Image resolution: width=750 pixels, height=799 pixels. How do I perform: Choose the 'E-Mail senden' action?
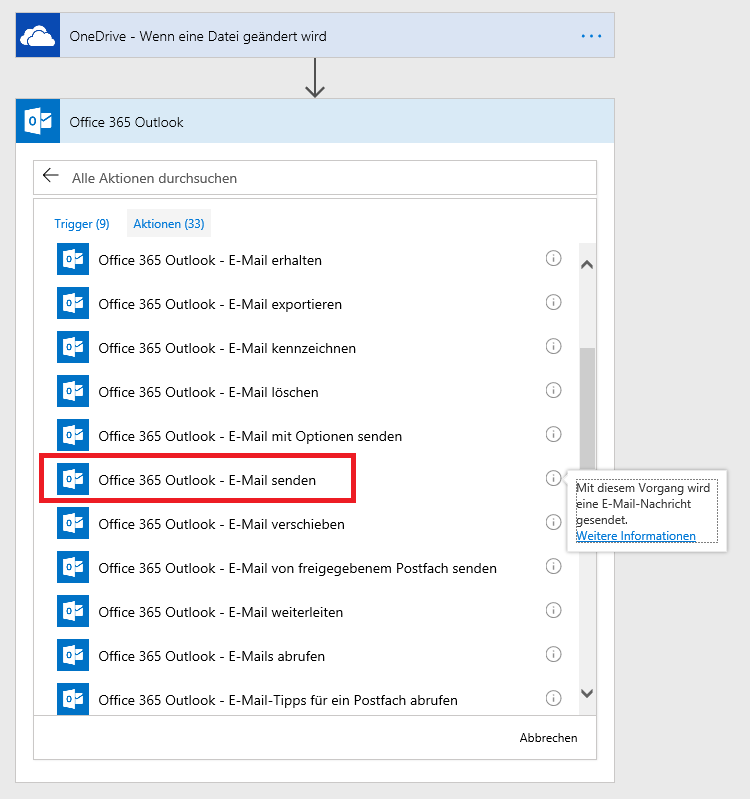(207, 480)
